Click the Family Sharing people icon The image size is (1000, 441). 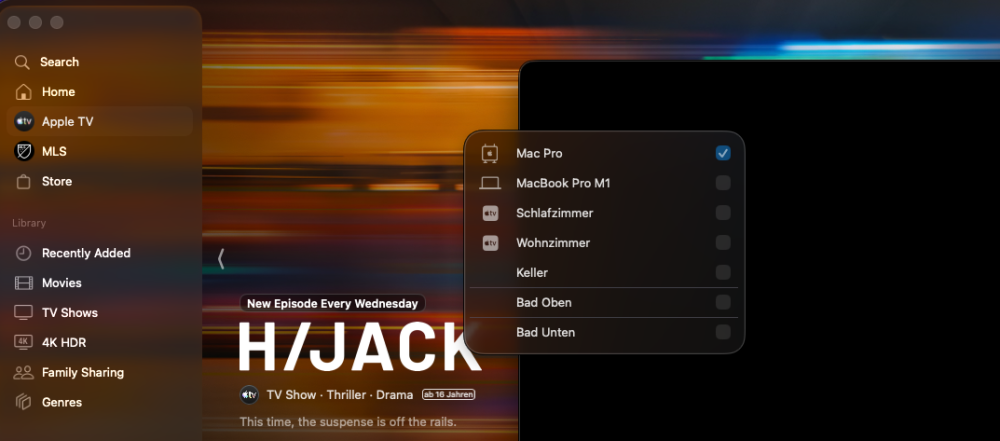[24, 372]
